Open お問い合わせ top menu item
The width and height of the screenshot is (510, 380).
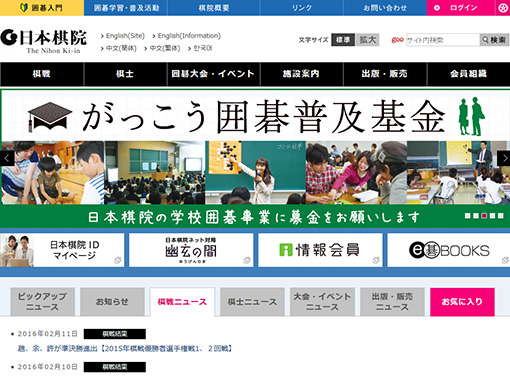pos(385,8)
